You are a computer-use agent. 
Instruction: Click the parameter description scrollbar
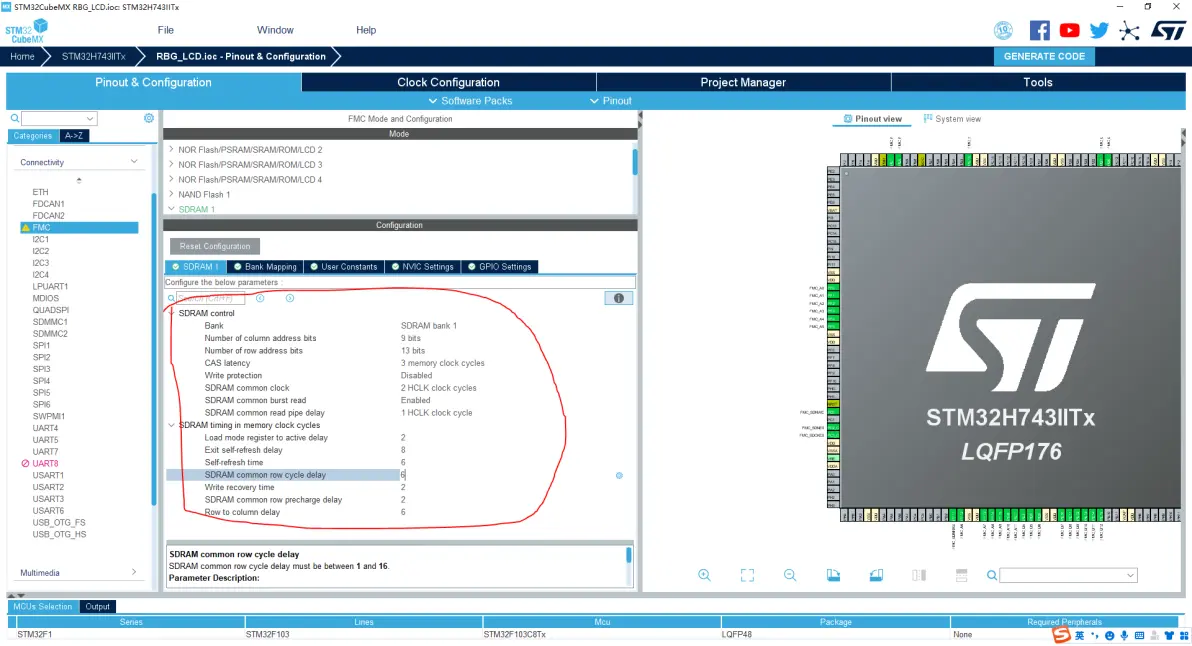(x=629, y=555)
